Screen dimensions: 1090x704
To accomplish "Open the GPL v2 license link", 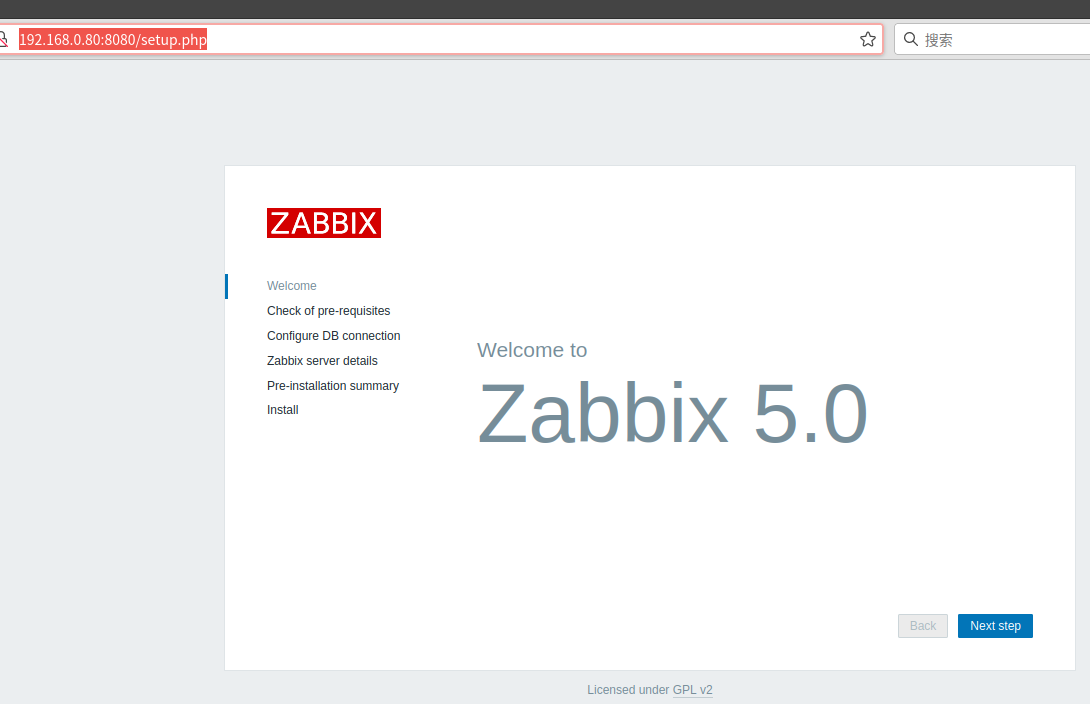I will coord(692,689).
